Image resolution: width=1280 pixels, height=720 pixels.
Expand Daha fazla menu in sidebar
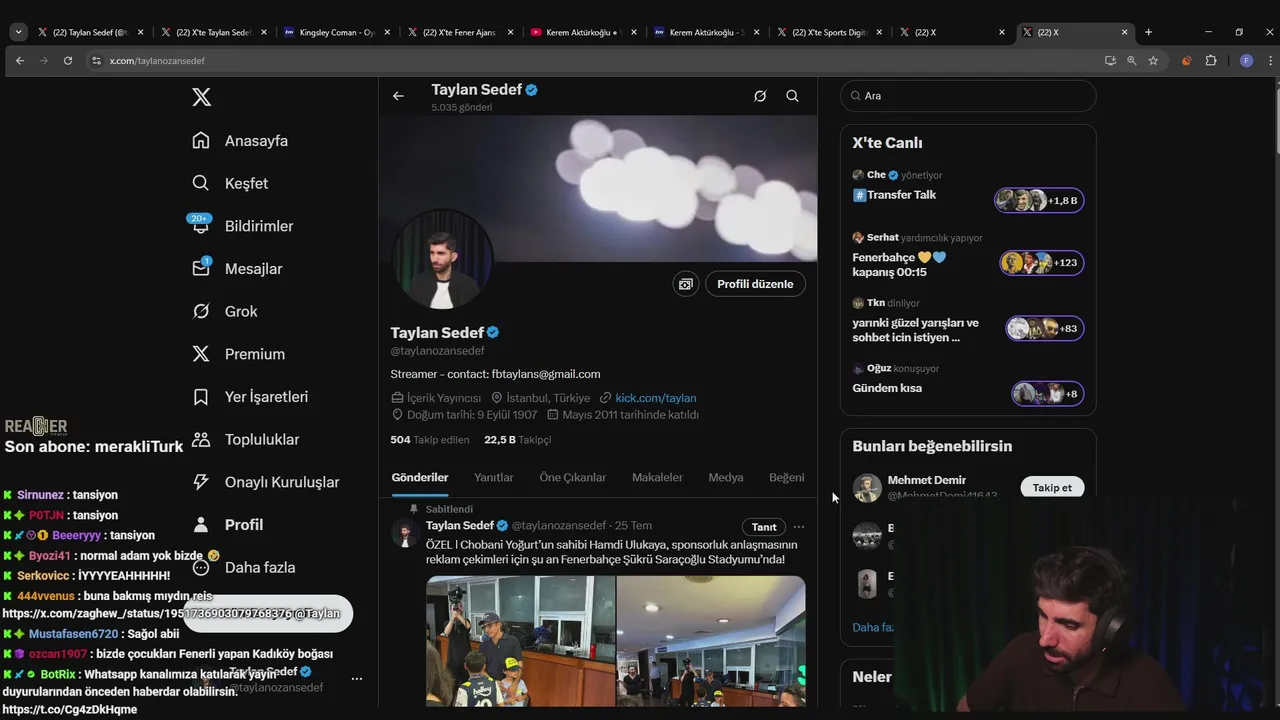[243, 567]
